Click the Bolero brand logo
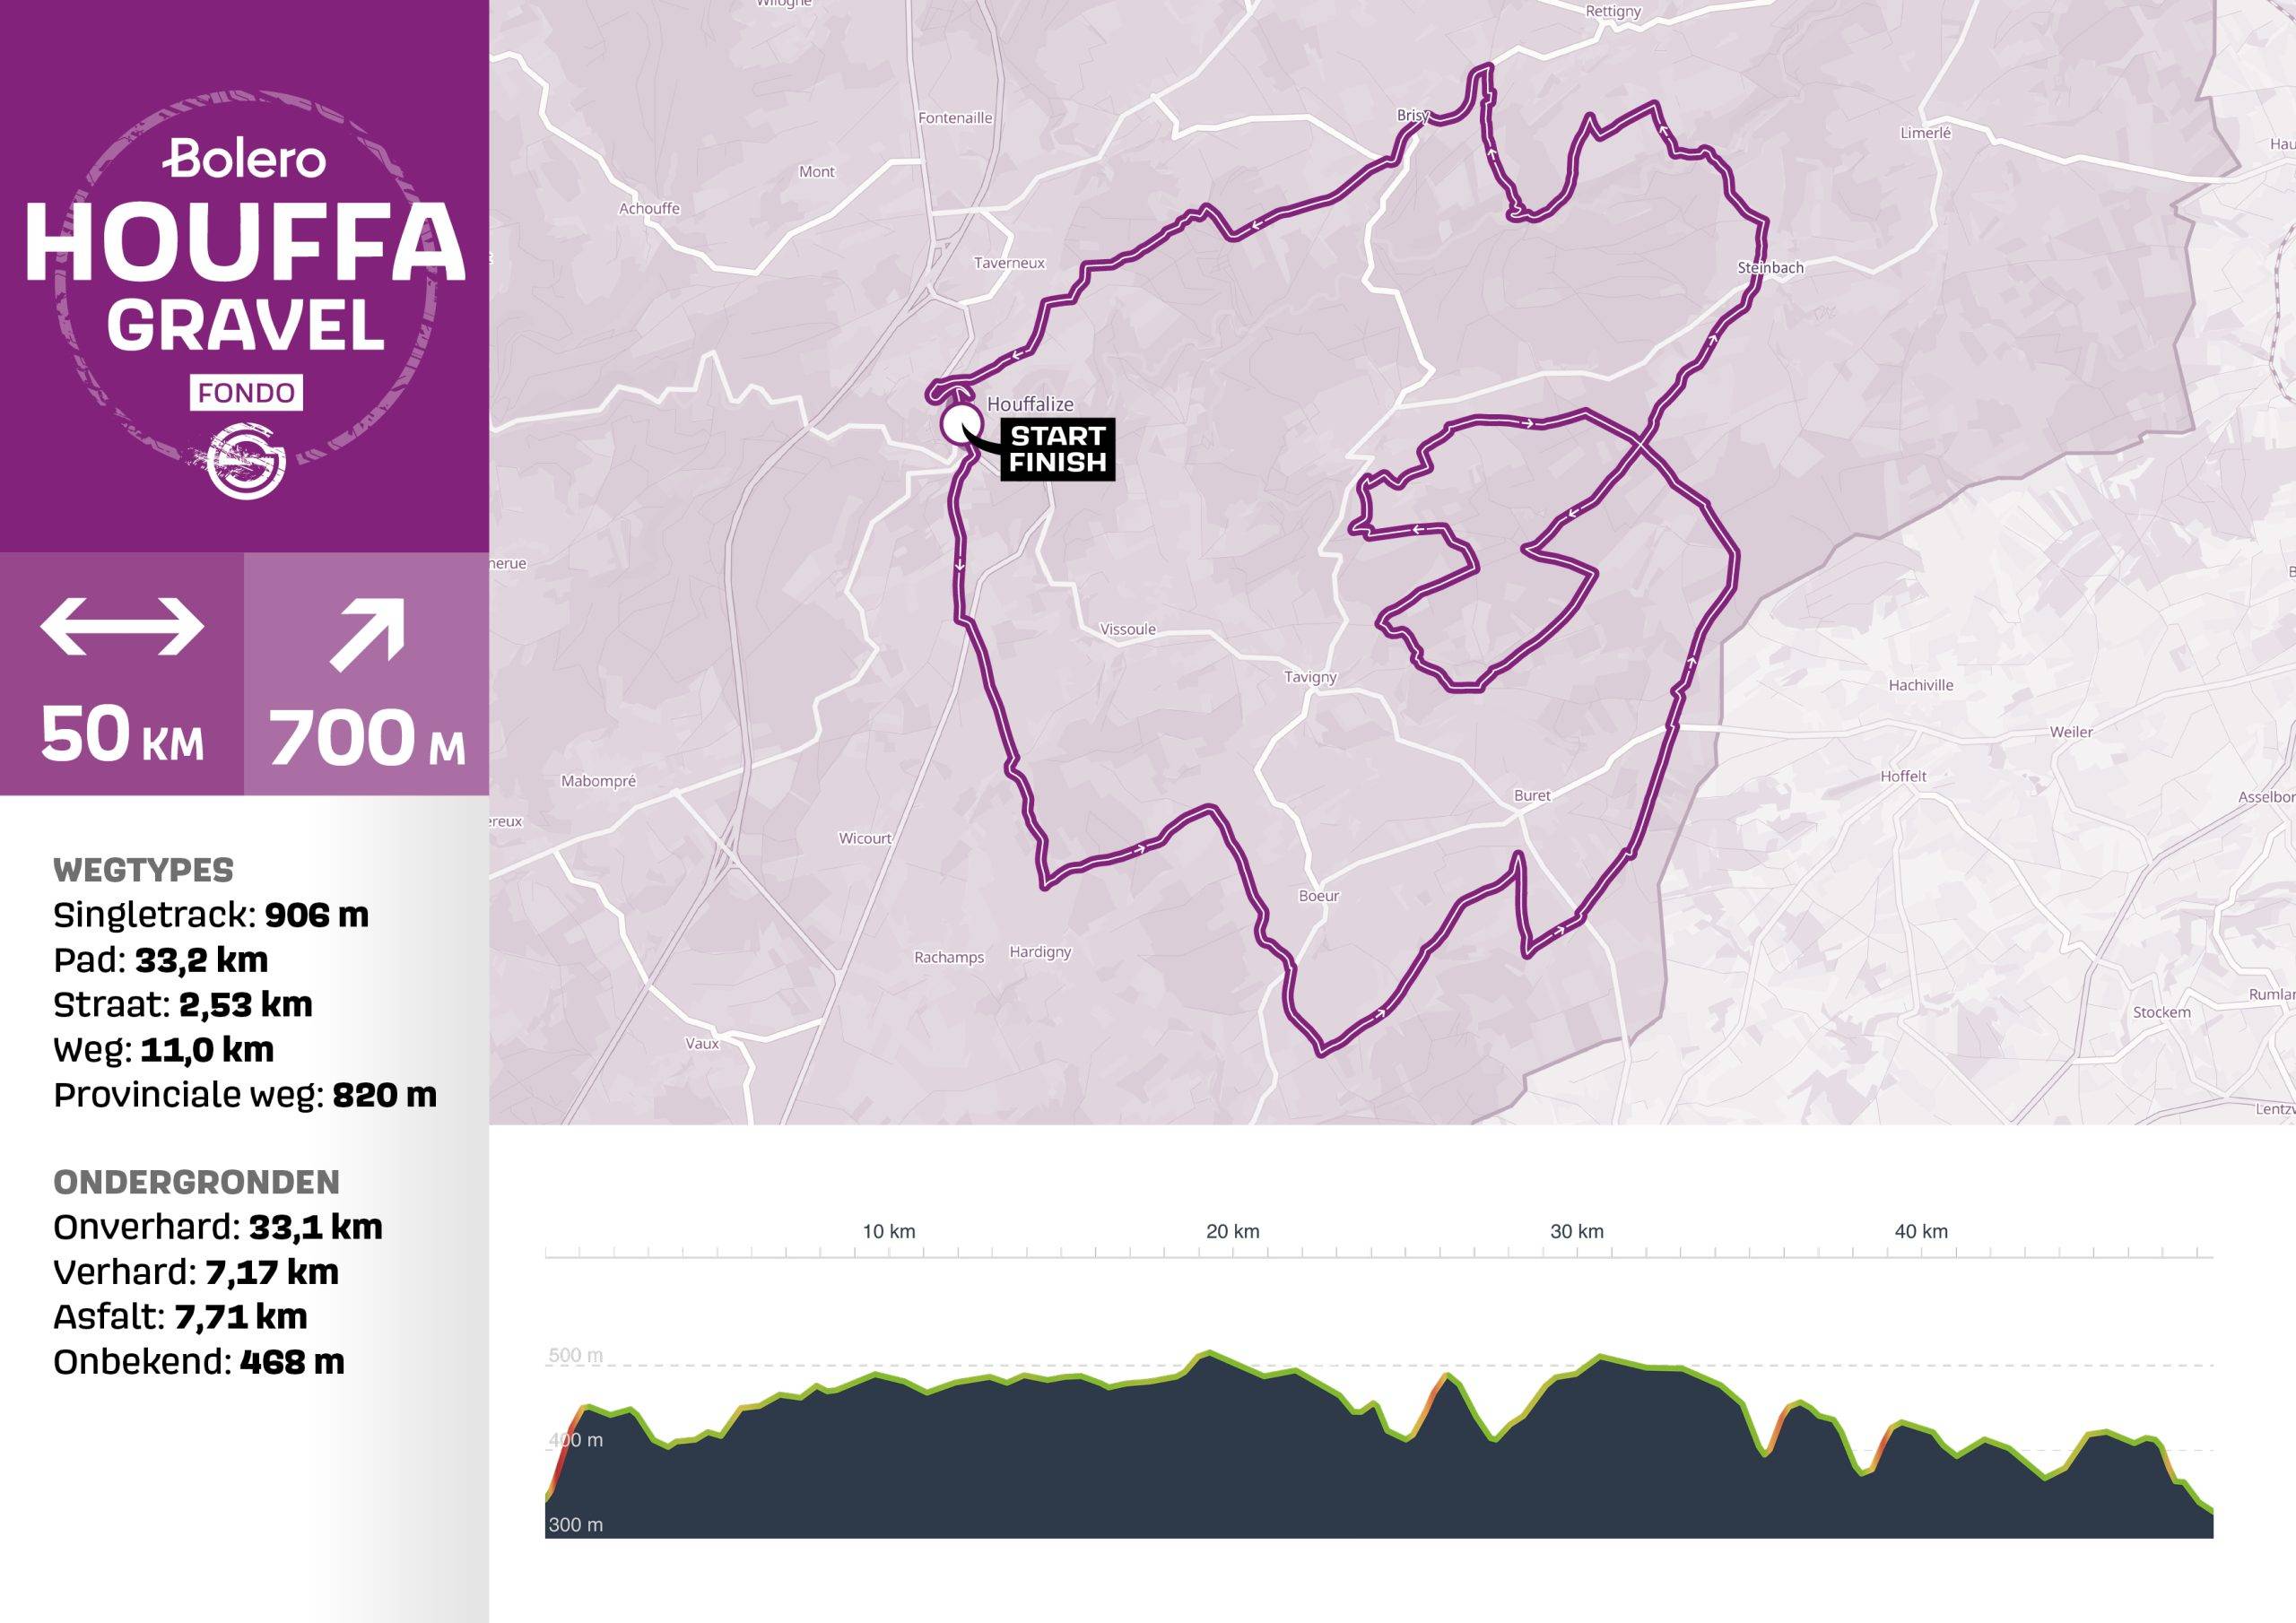 [245, 158]
